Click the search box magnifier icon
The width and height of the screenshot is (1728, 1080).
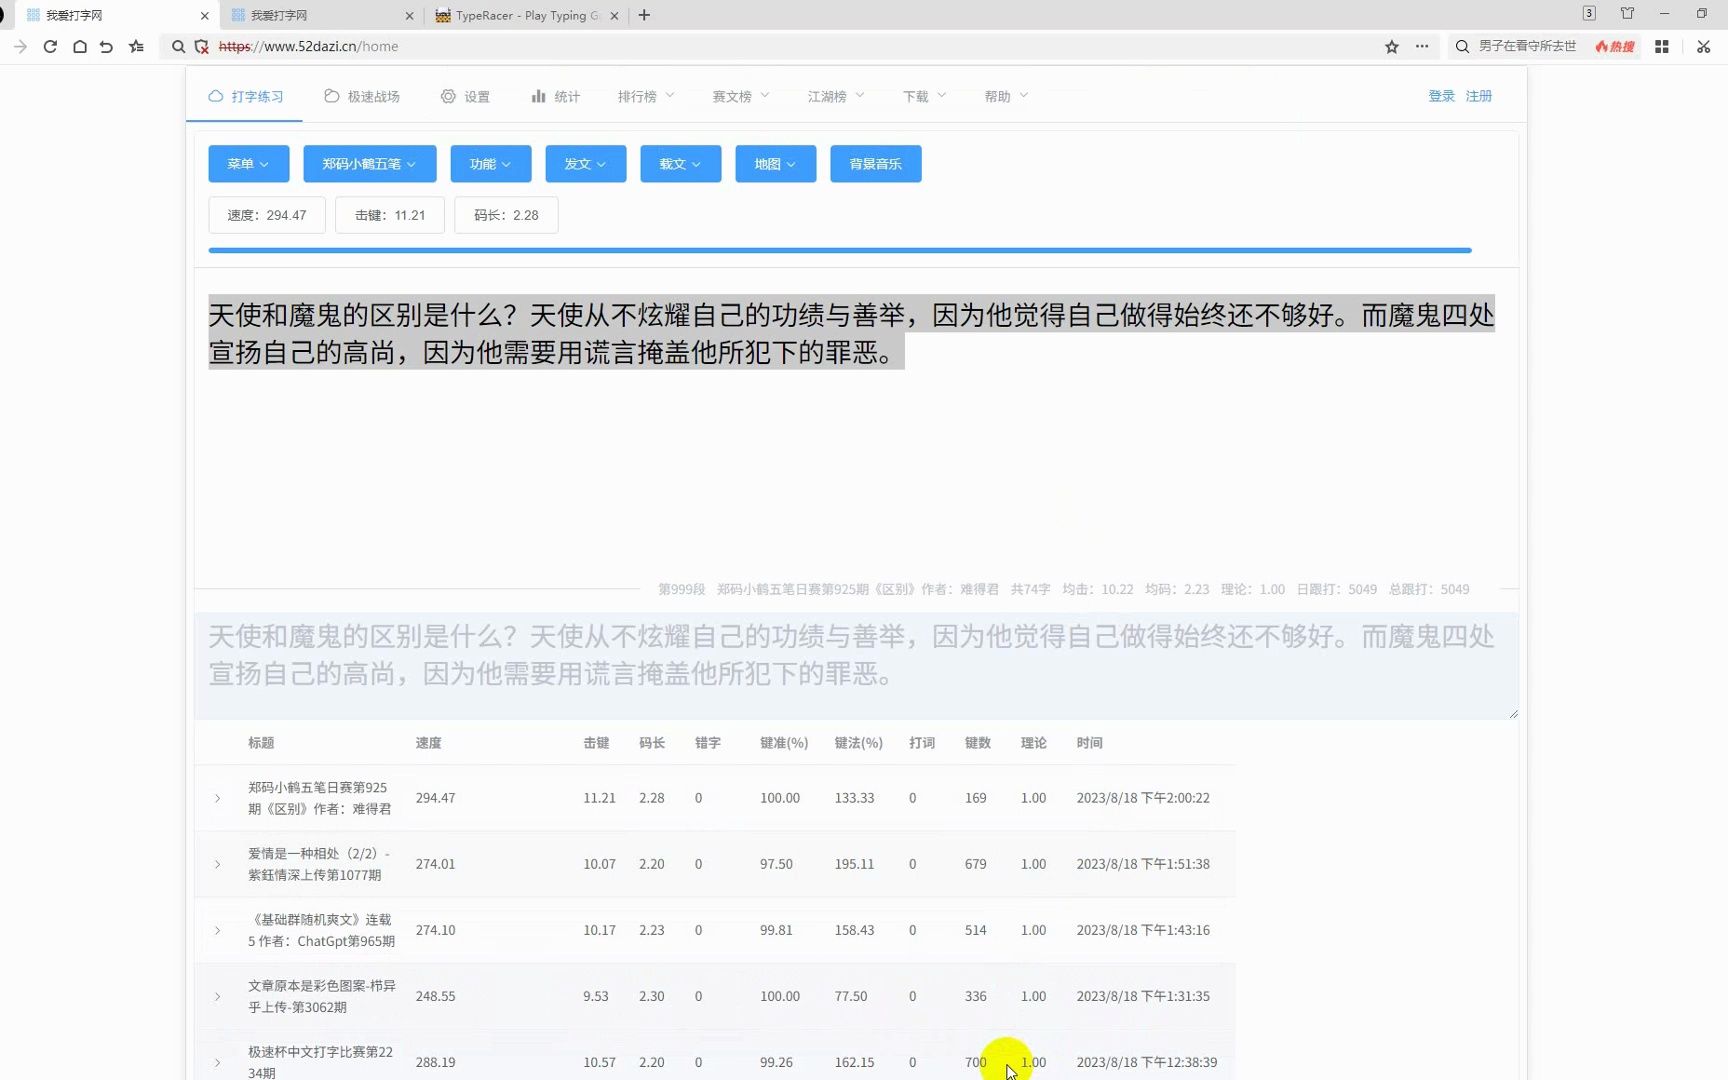click(x=1462, y=46)
